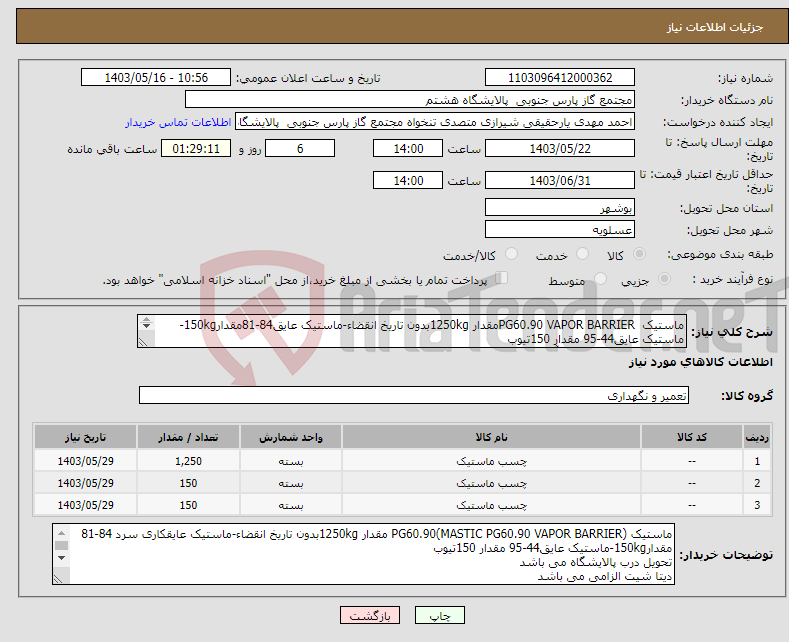Viewport: 789px width, 642px height.
Task: Click the ردیف column header
Action: point(757,437)
